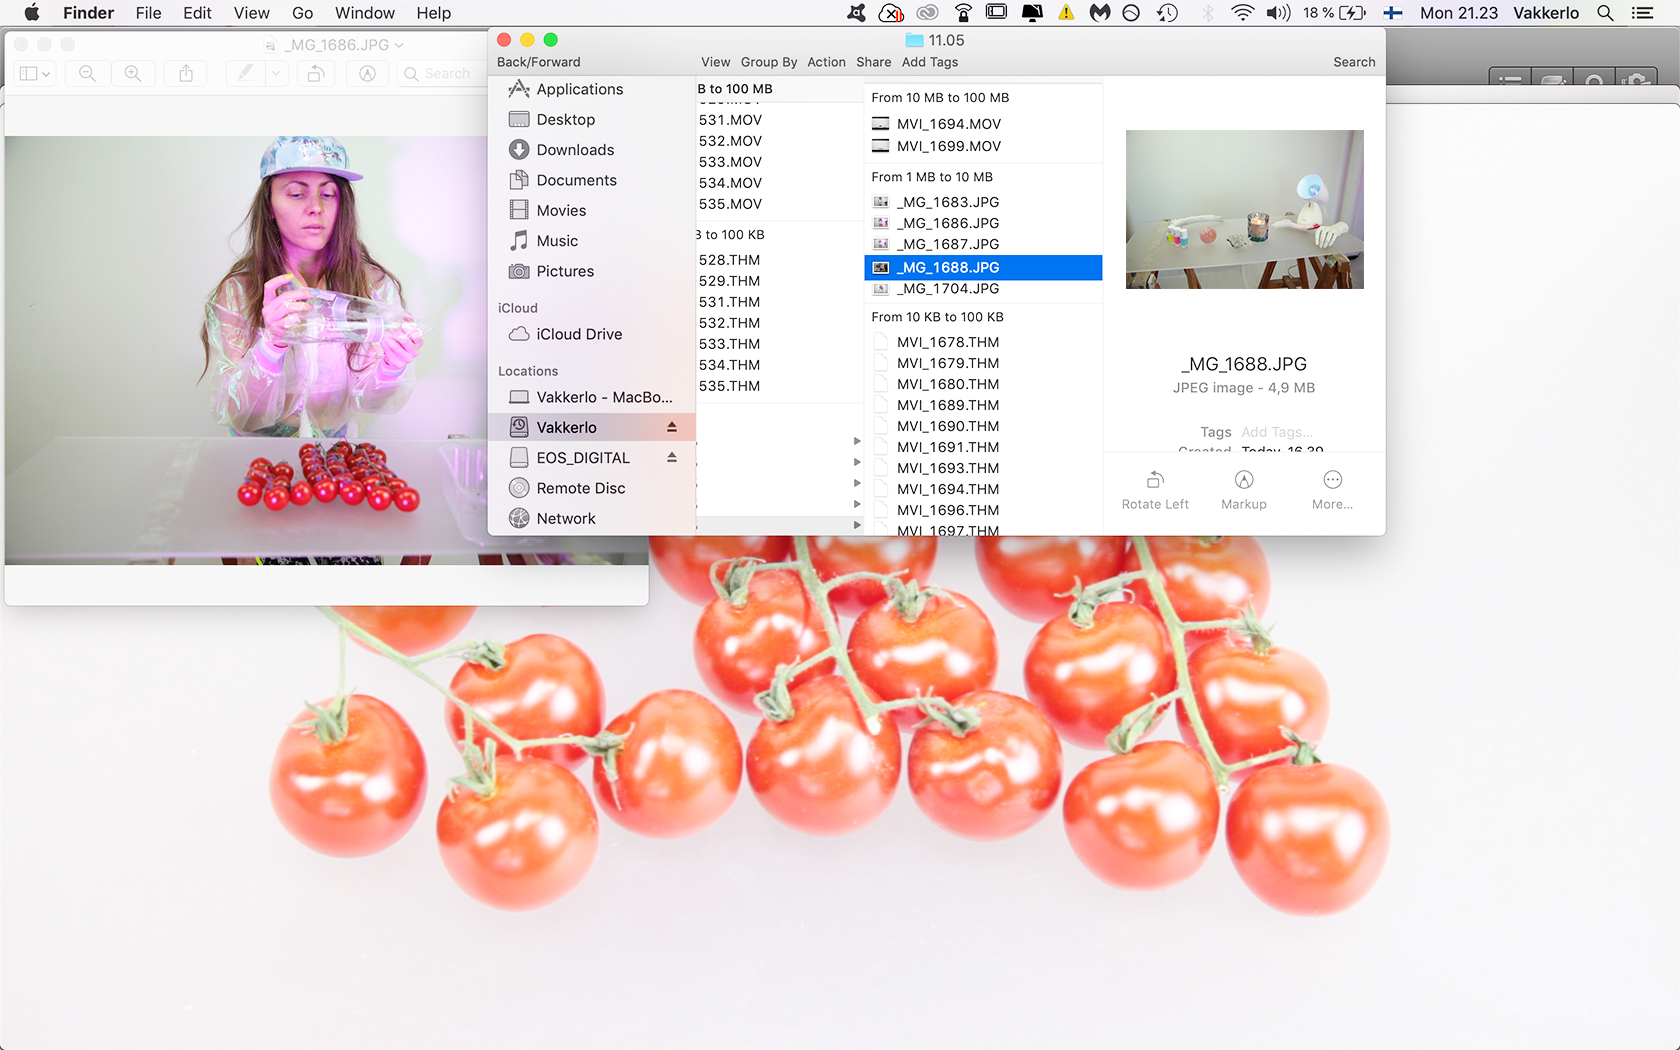Open the Finder application menu
Screen dimensions: 1680x1050
tap(88, 13)
